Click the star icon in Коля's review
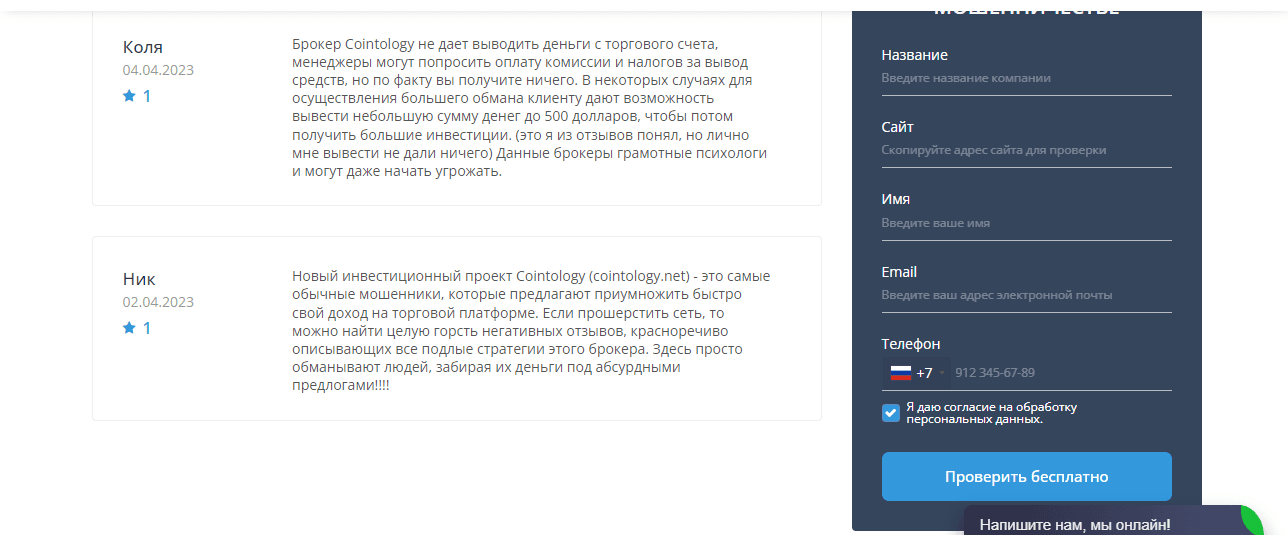This screenshot has height=535, width=1288. coord(129,97)
